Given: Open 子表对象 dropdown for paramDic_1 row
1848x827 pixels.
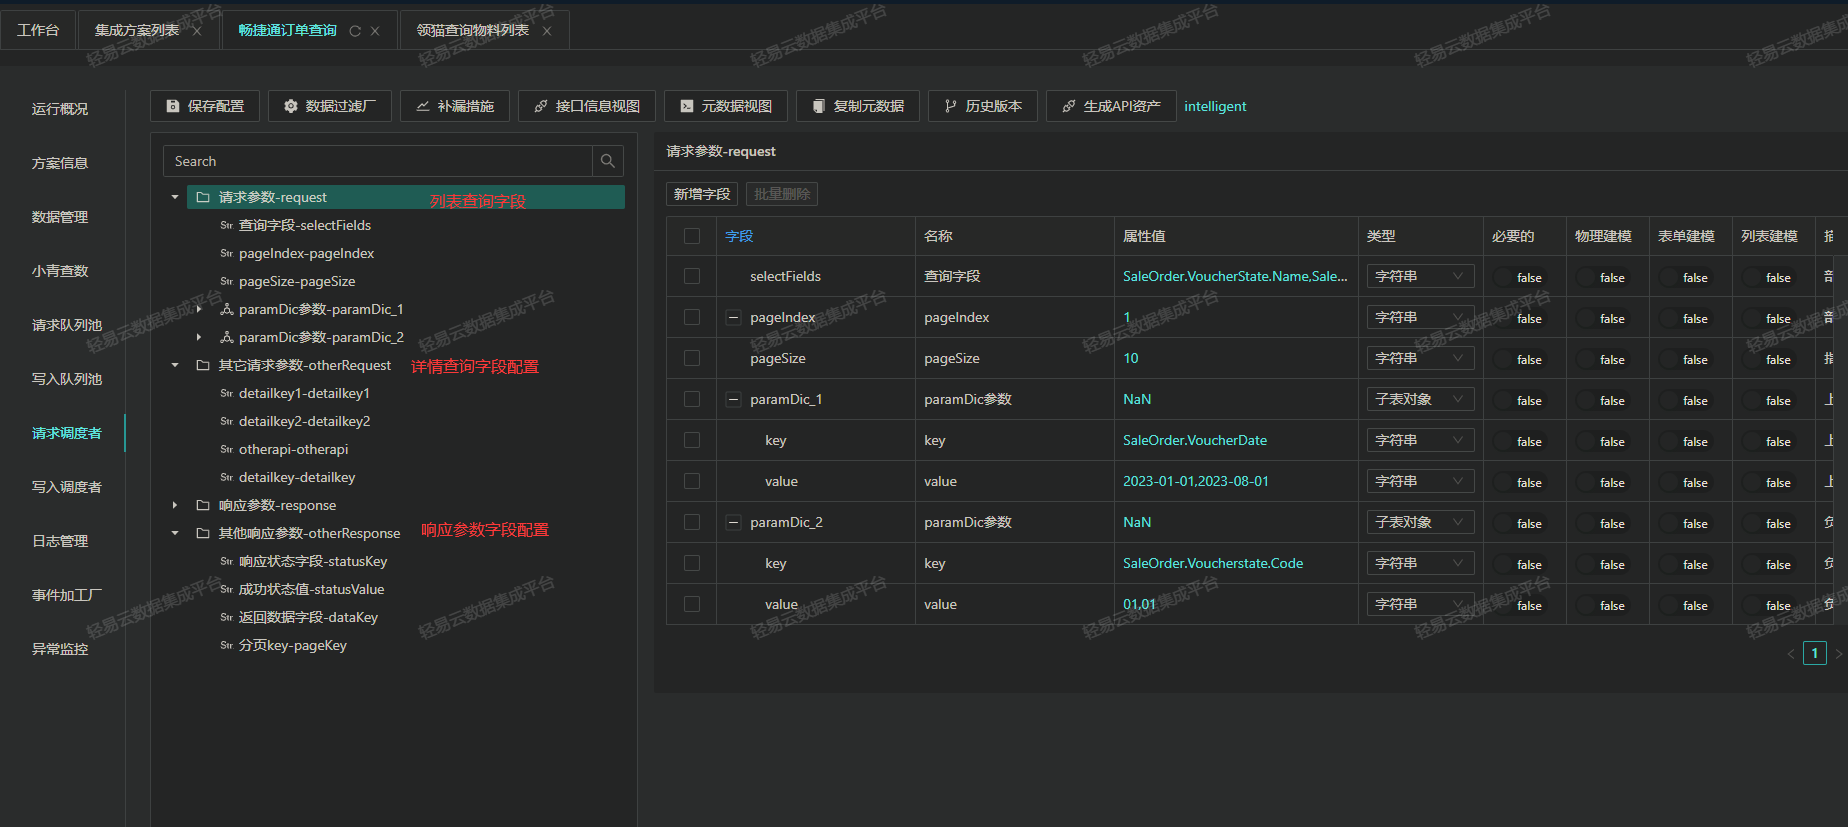Looking at the screenshot, I should tap(1420, 399).
